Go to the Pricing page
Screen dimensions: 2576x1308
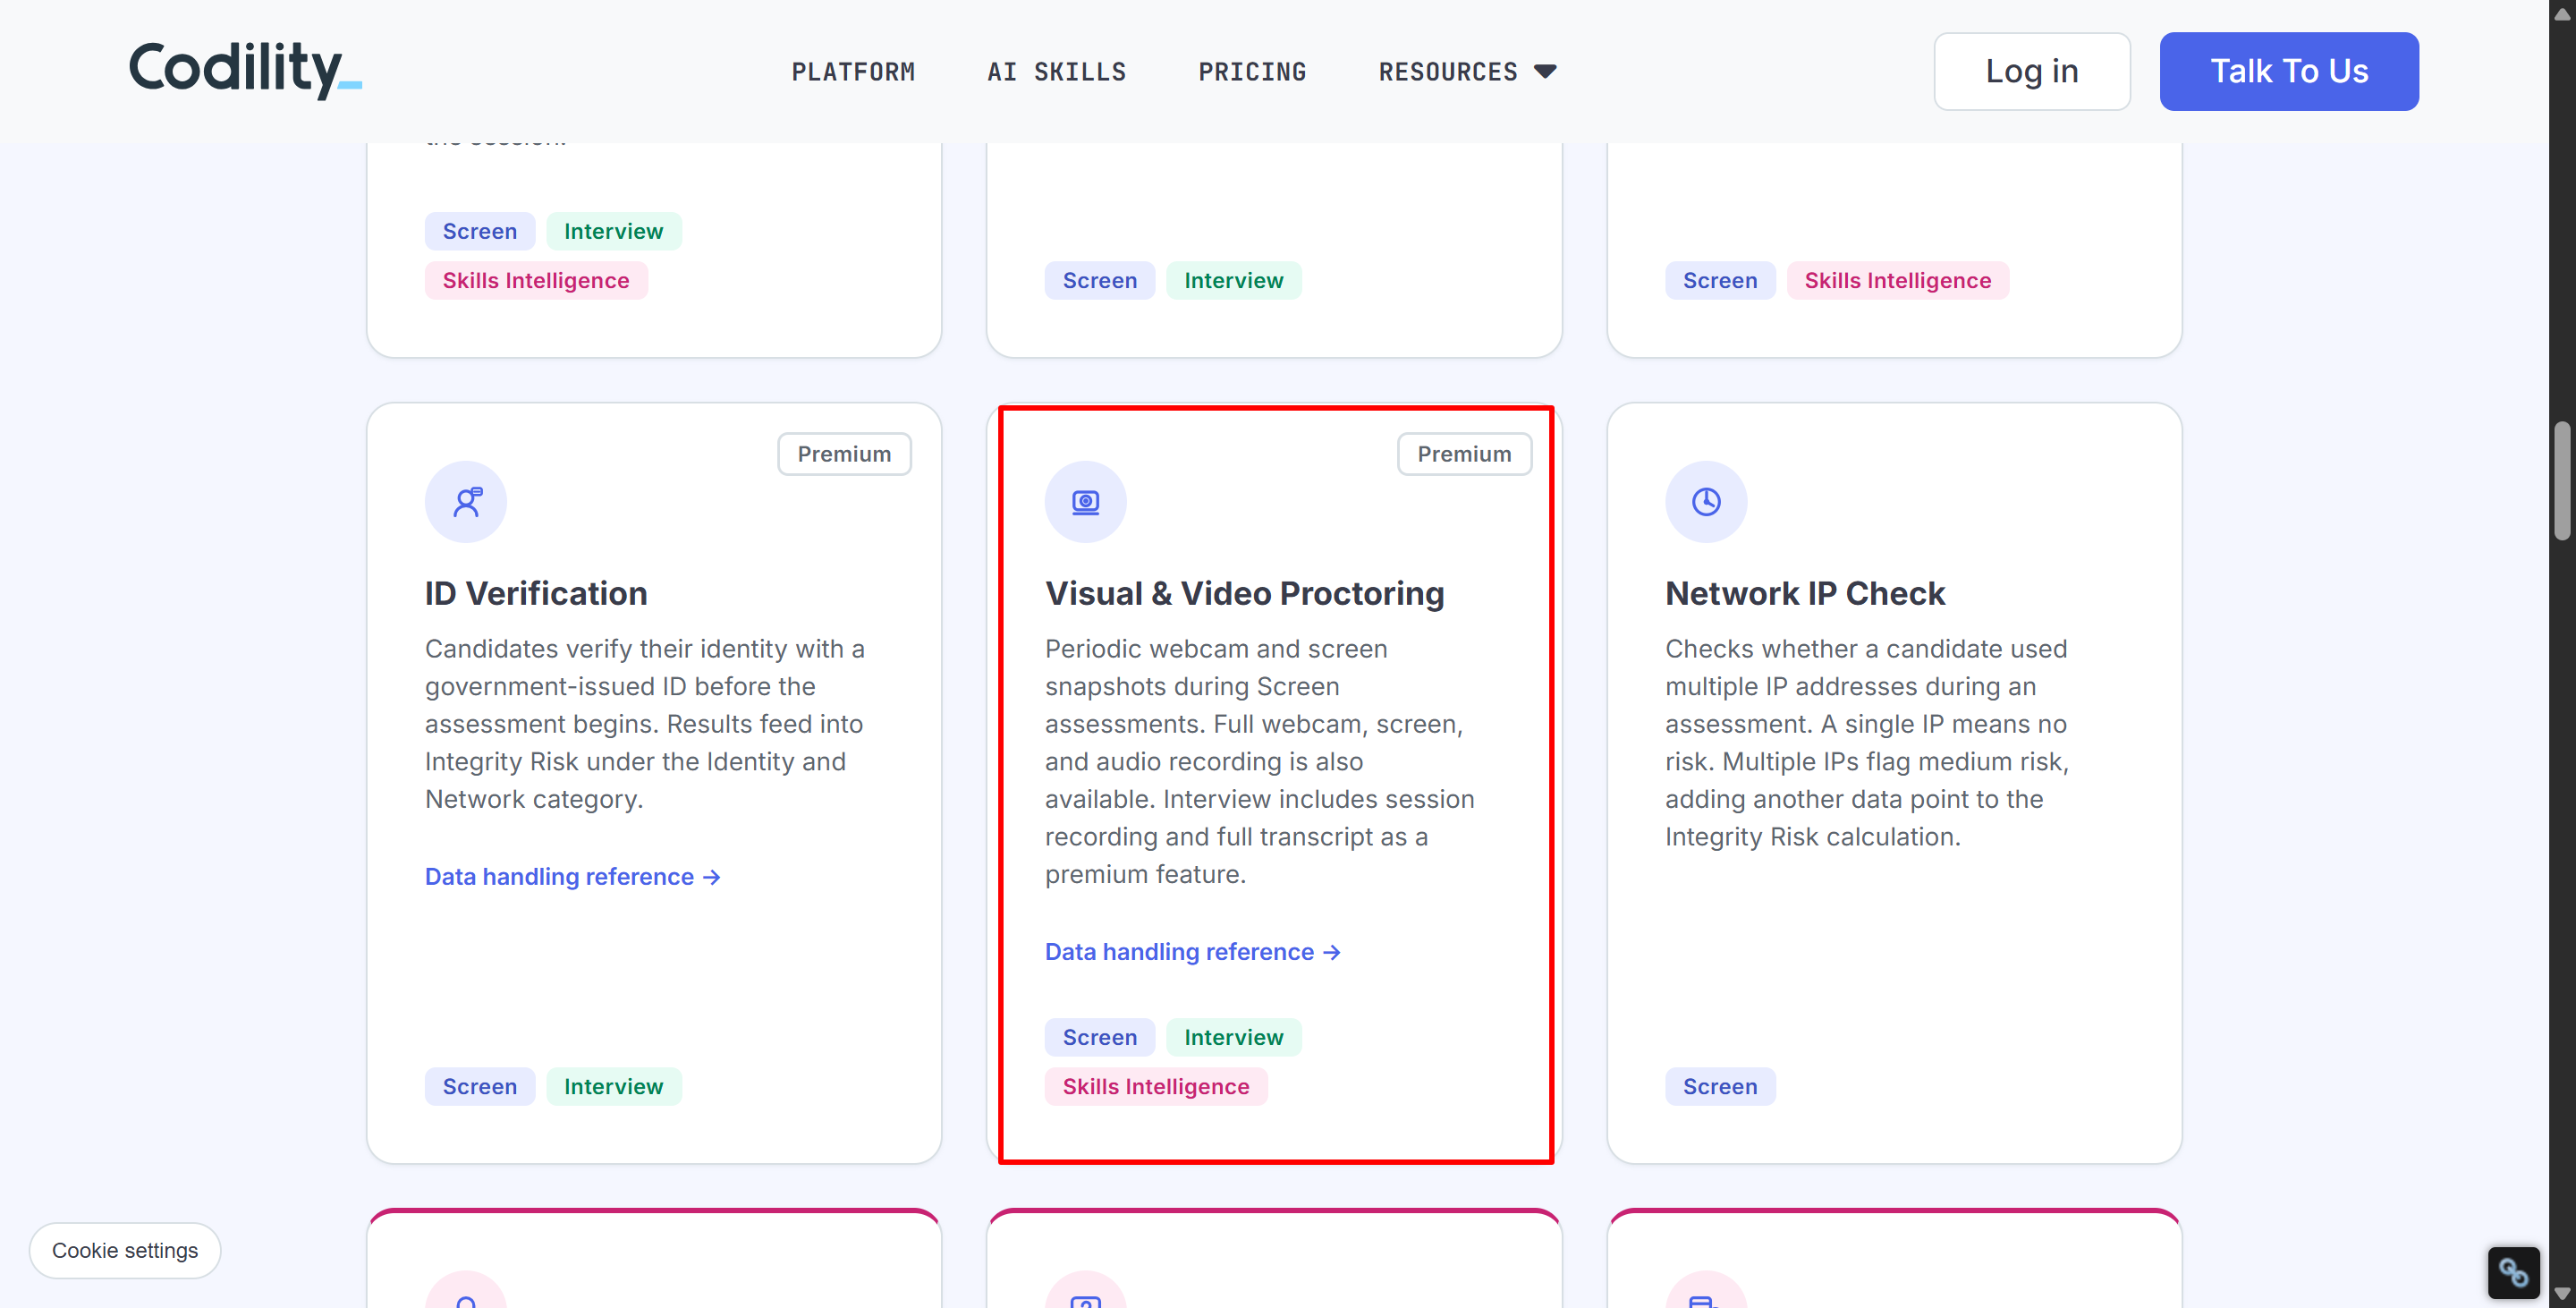point(1252,72)
